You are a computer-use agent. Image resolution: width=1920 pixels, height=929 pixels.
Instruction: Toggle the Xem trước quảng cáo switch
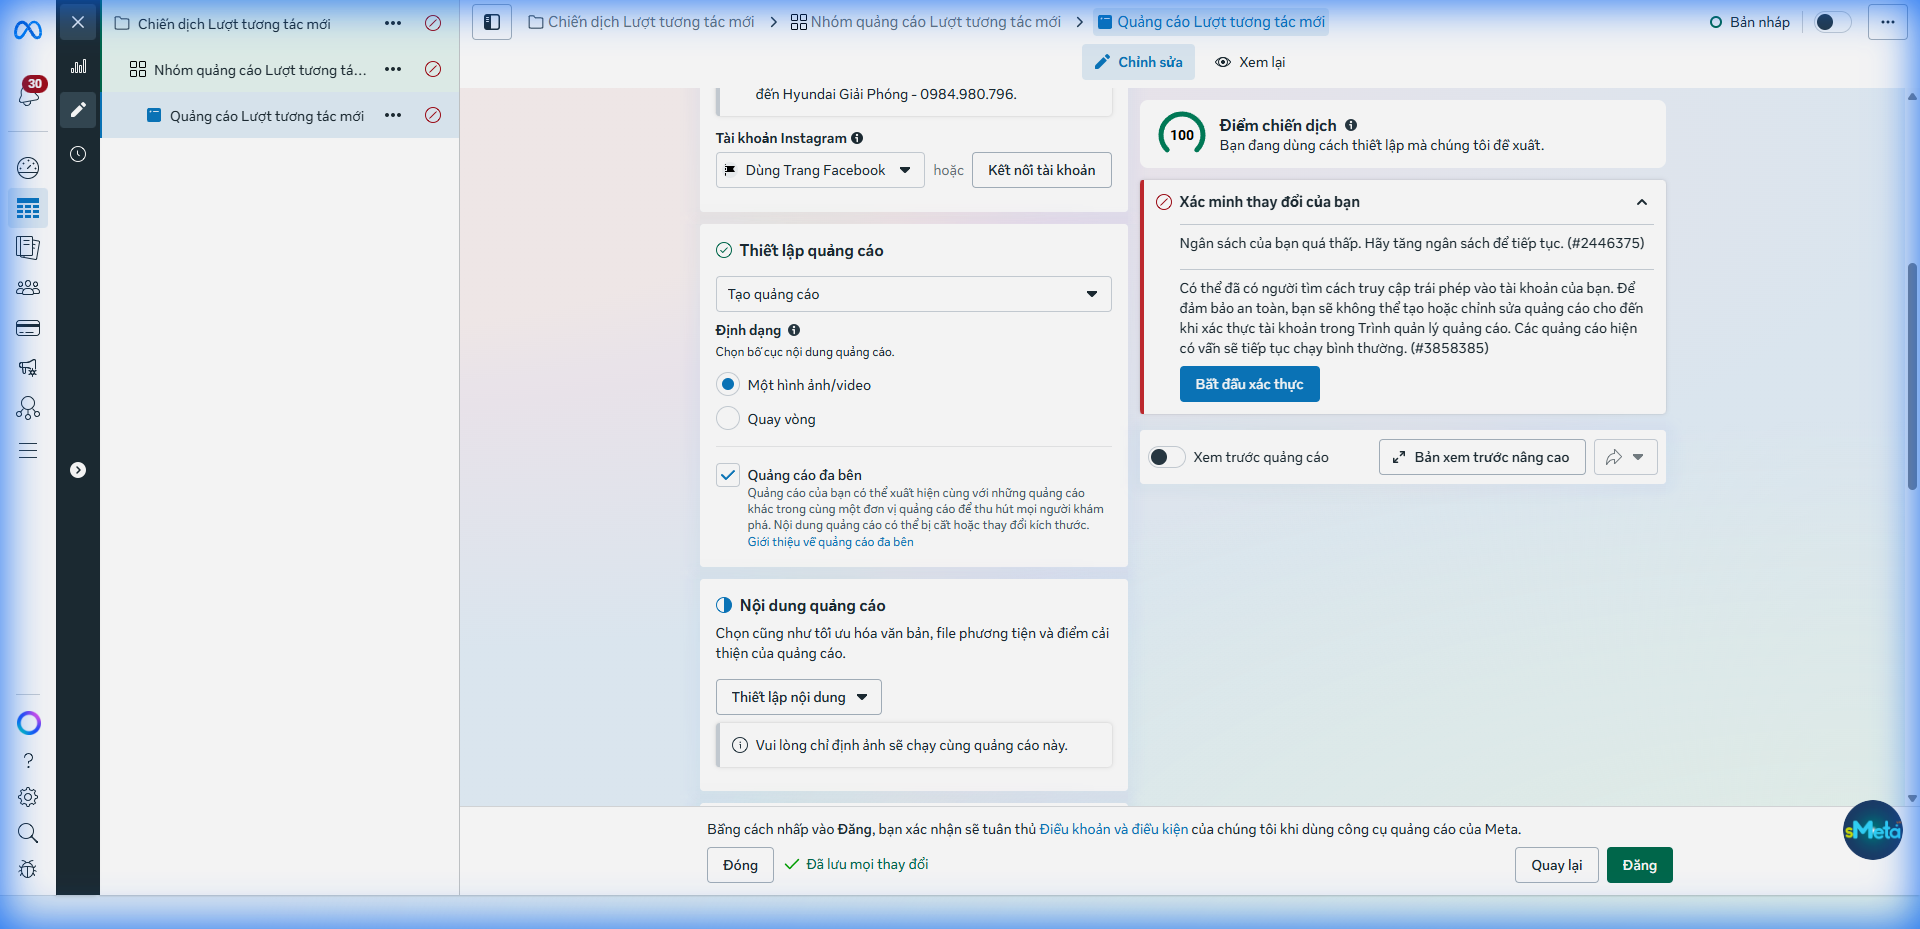tap(1166, 457)
